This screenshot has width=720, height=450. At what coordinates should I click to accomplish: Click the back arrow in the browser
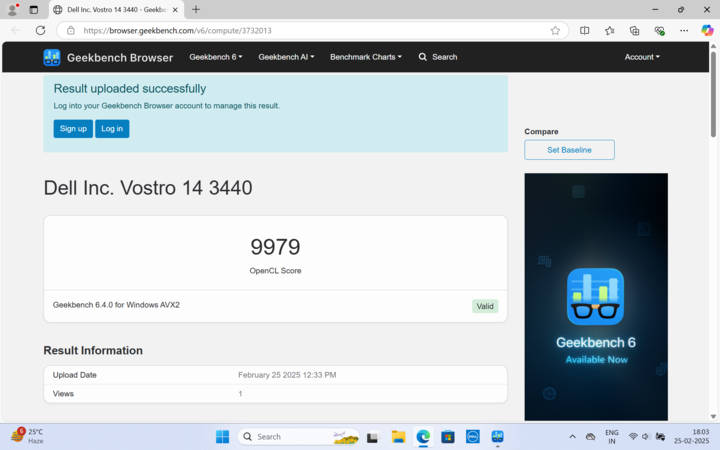15,30
